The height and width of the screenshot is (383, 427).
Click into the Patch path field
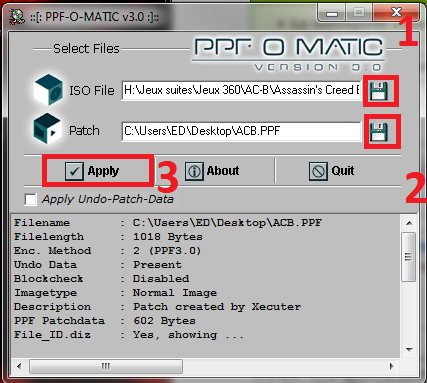241,131
